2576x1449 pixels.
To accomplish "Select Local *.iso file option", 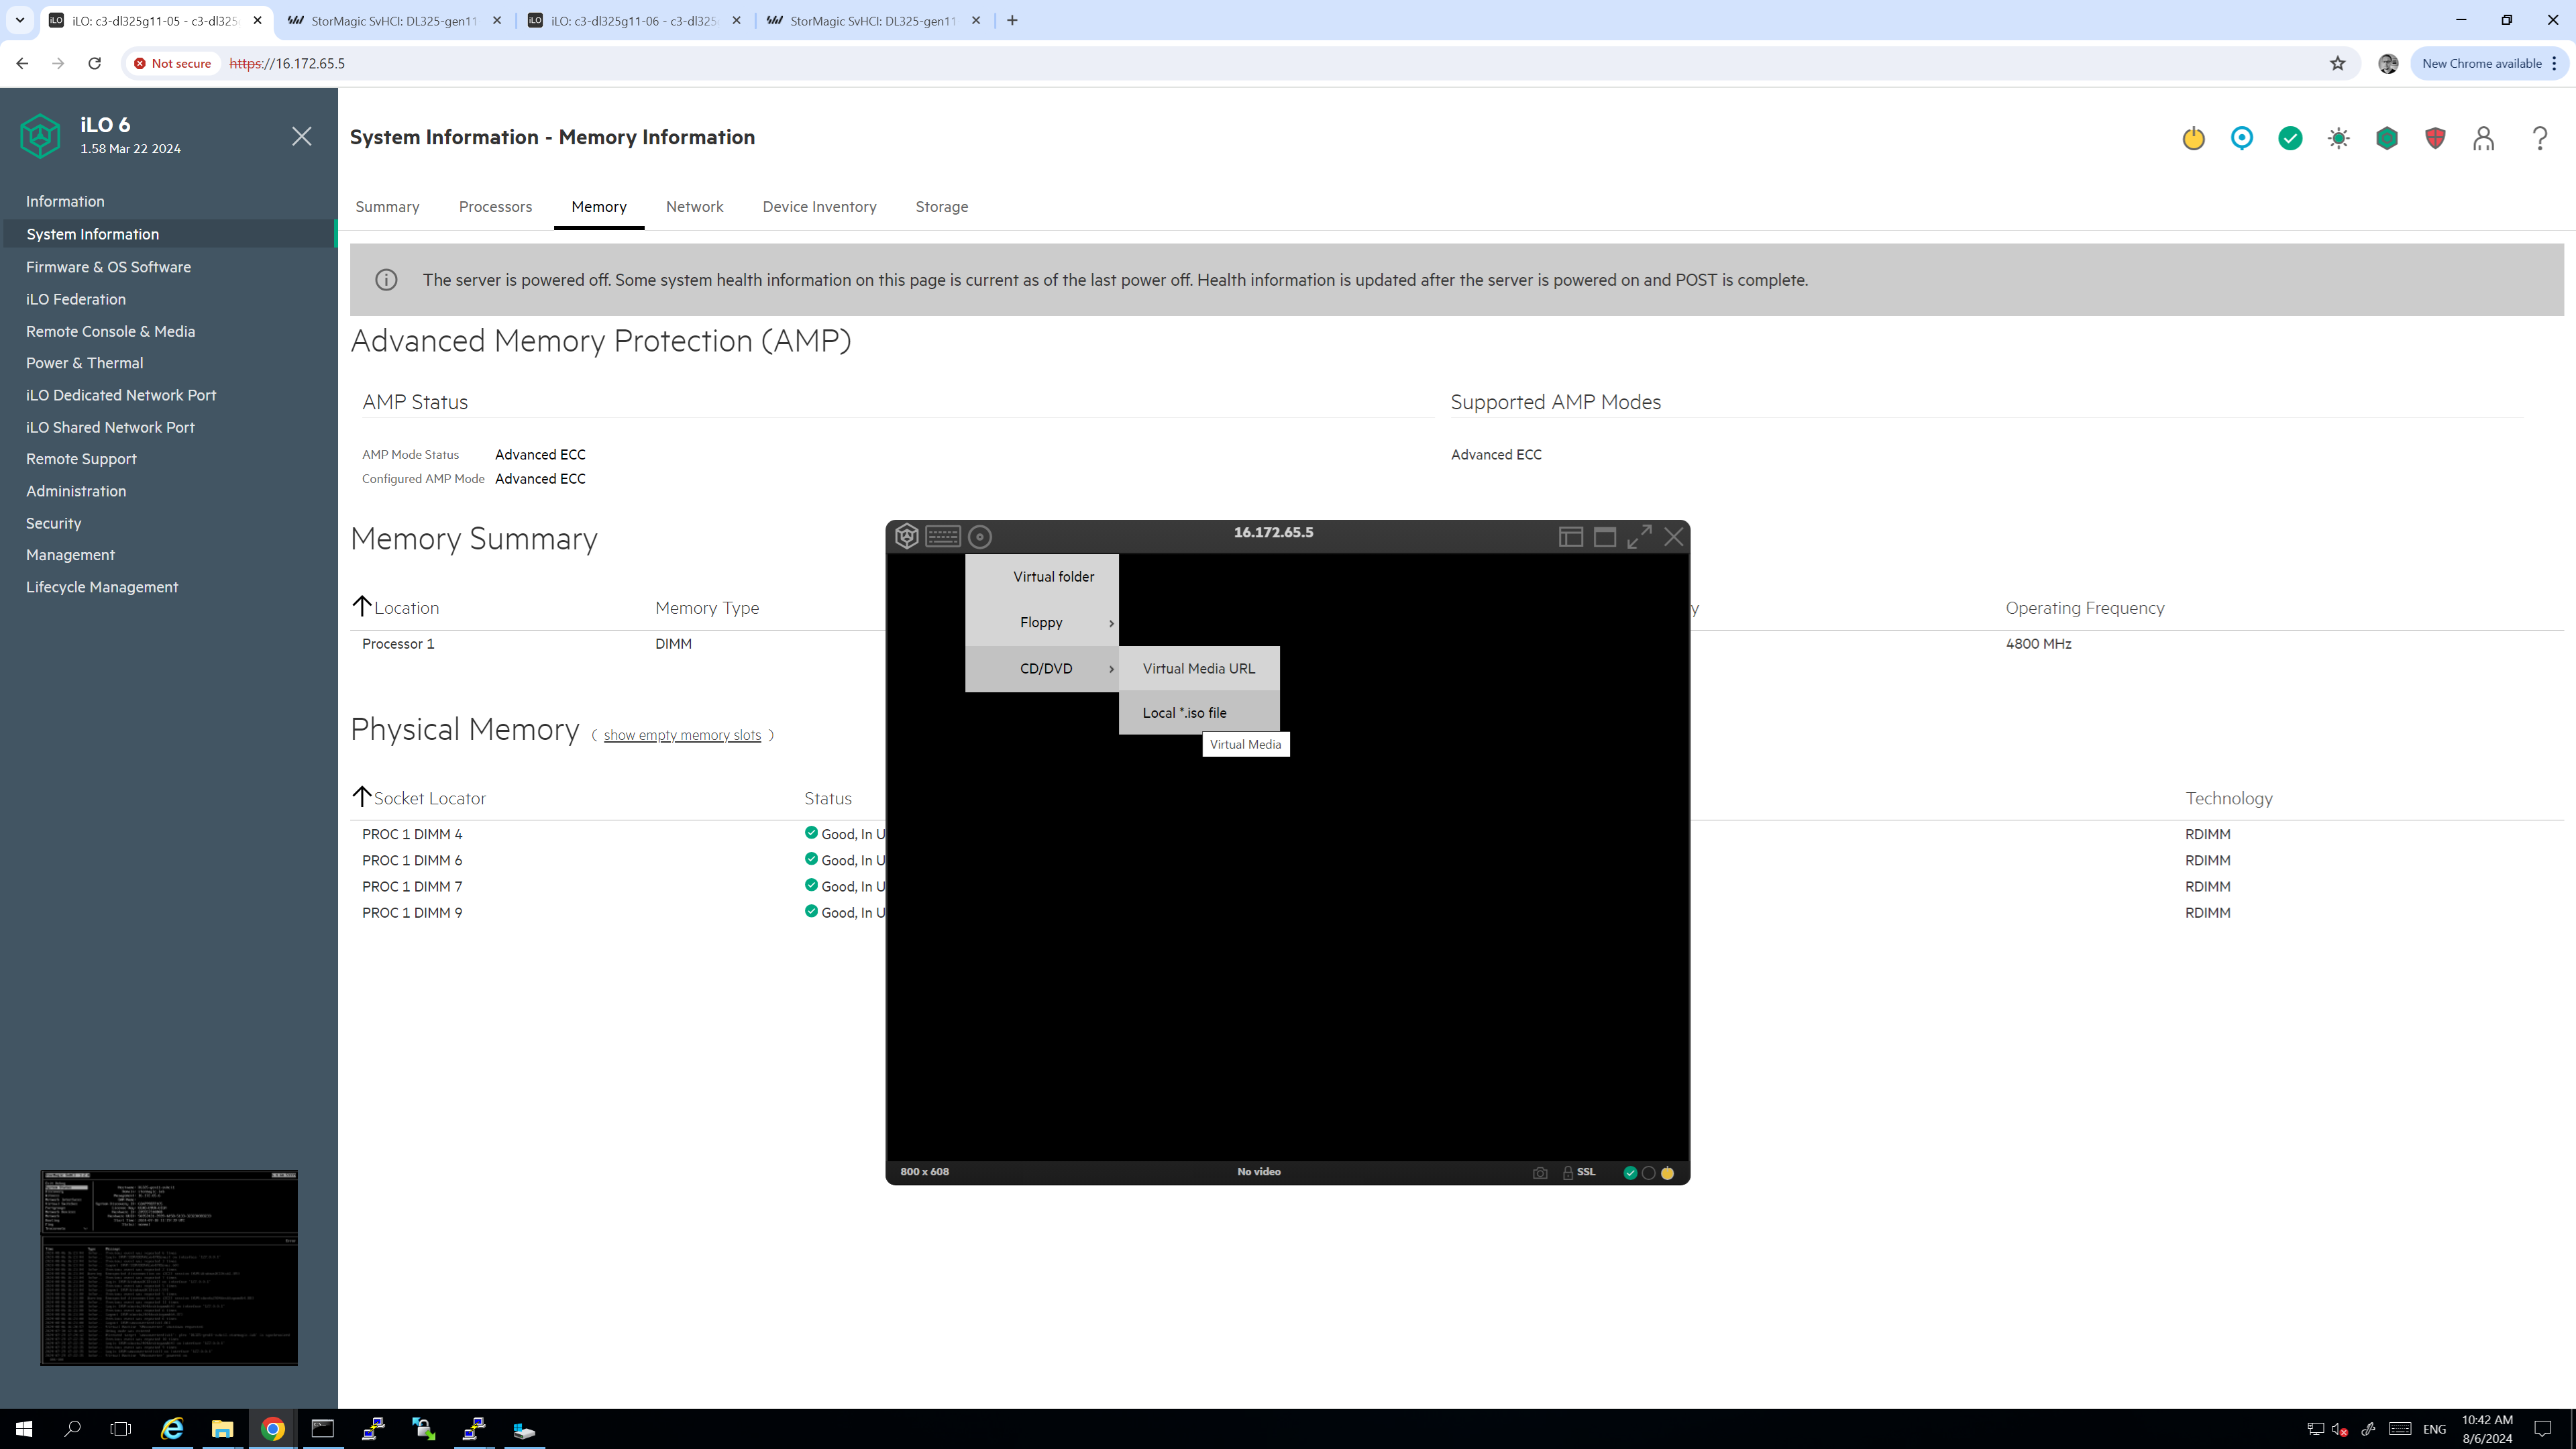I will click(1198, 712).
